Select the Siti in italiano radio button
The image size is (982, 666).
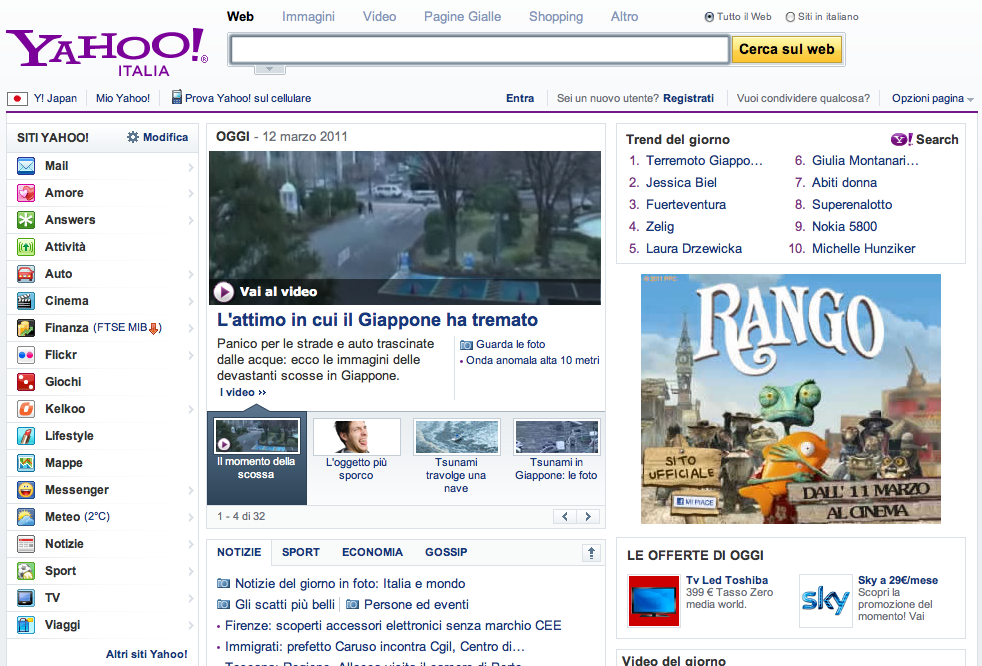[790, 17]
